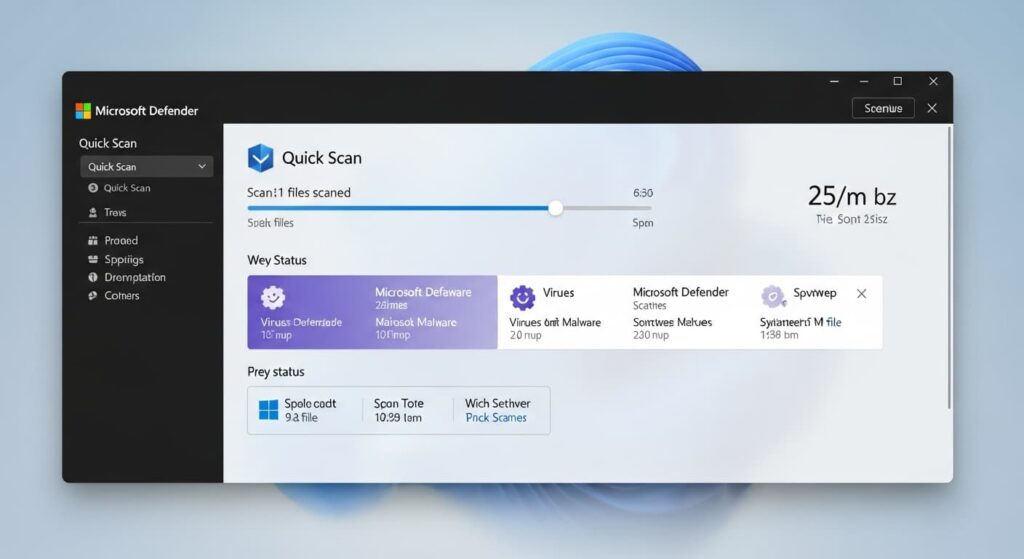The width and height of the screenshot is (1024, 559).
Task: Click the Microsoft Defender logo icon
Action: pos(83,111)
